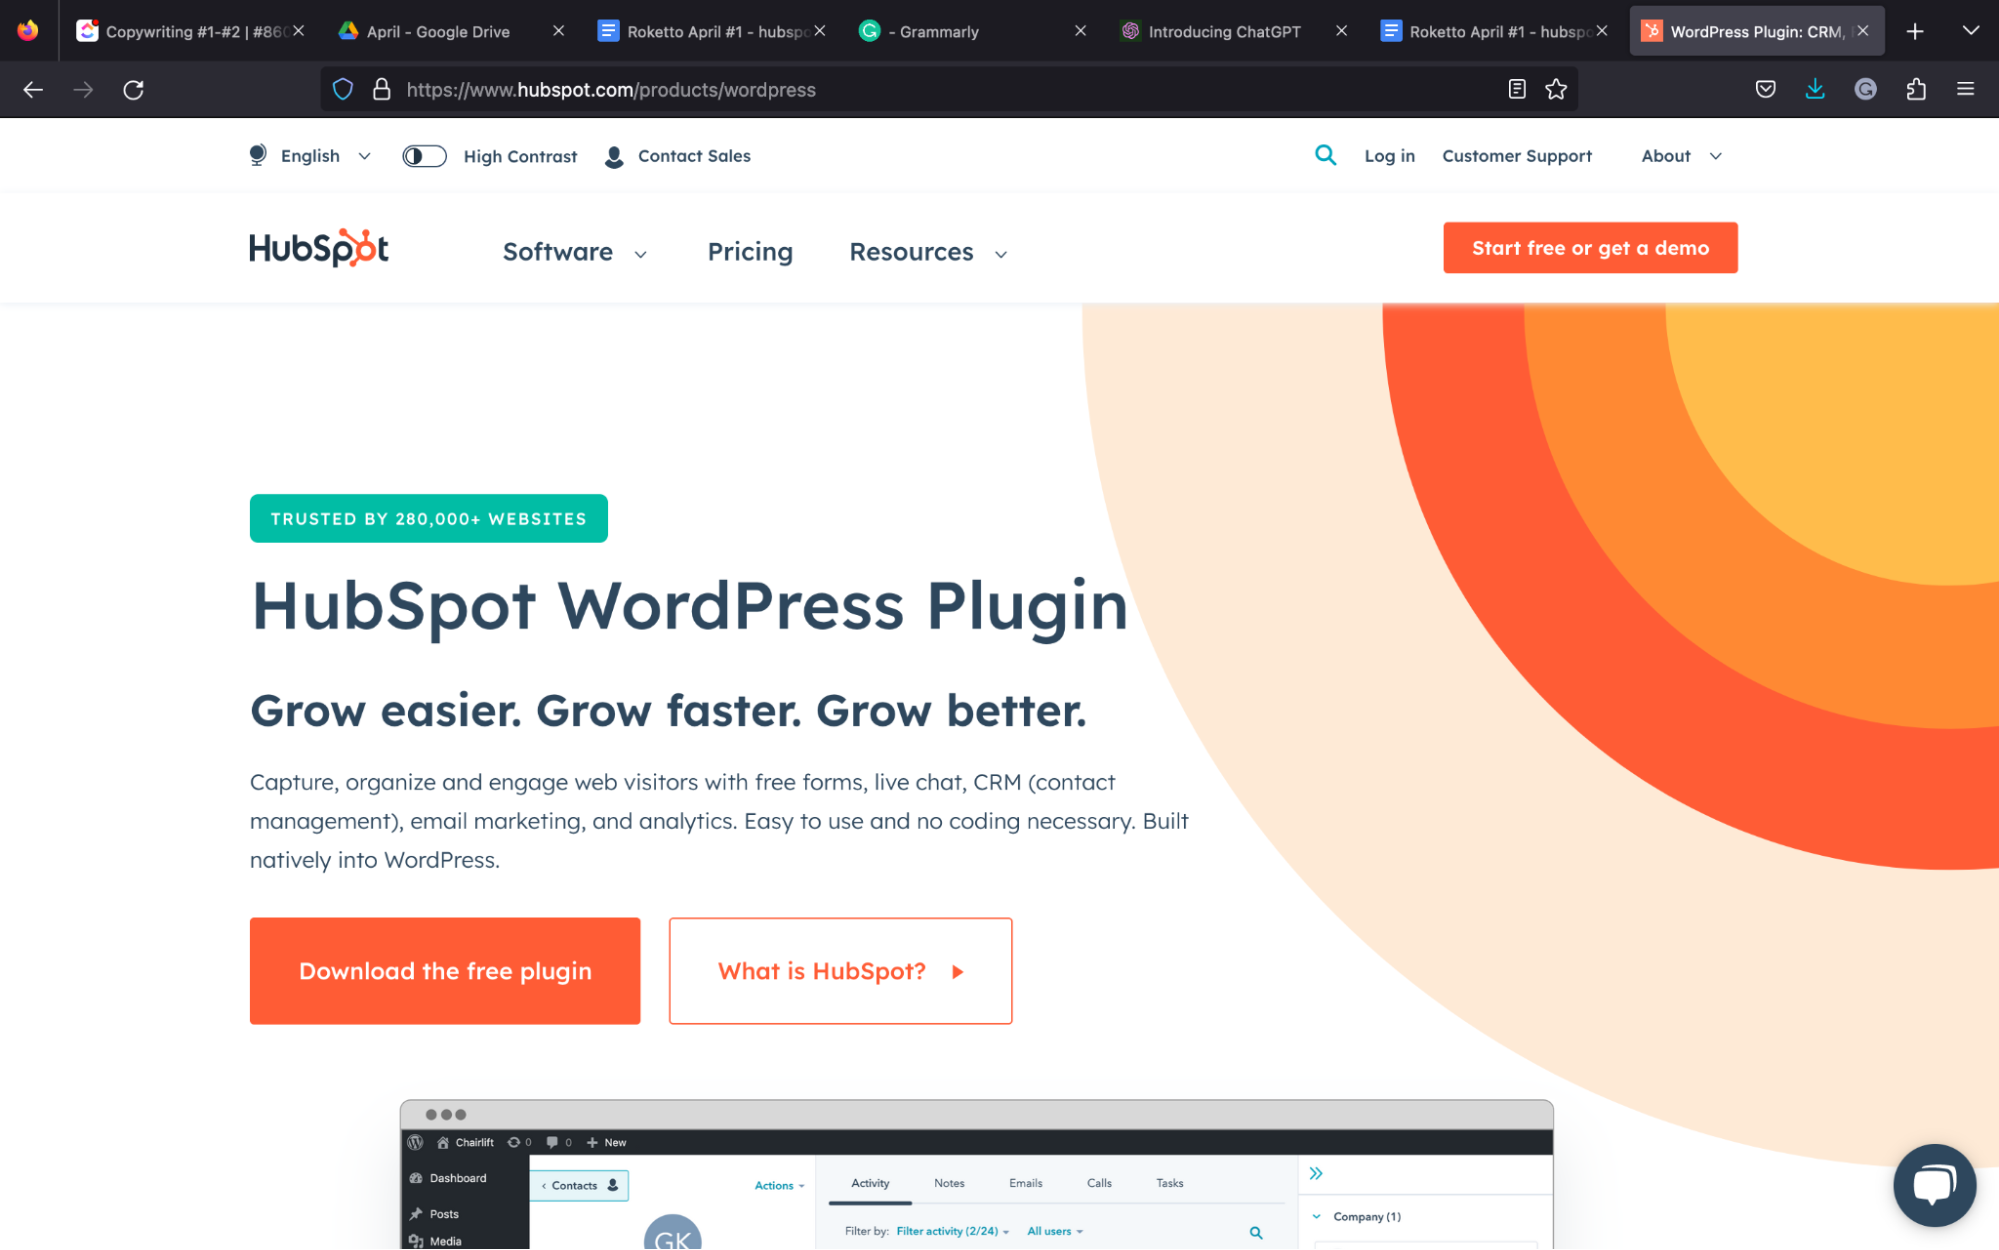Toggle High Contrast mode

(424, 156)
